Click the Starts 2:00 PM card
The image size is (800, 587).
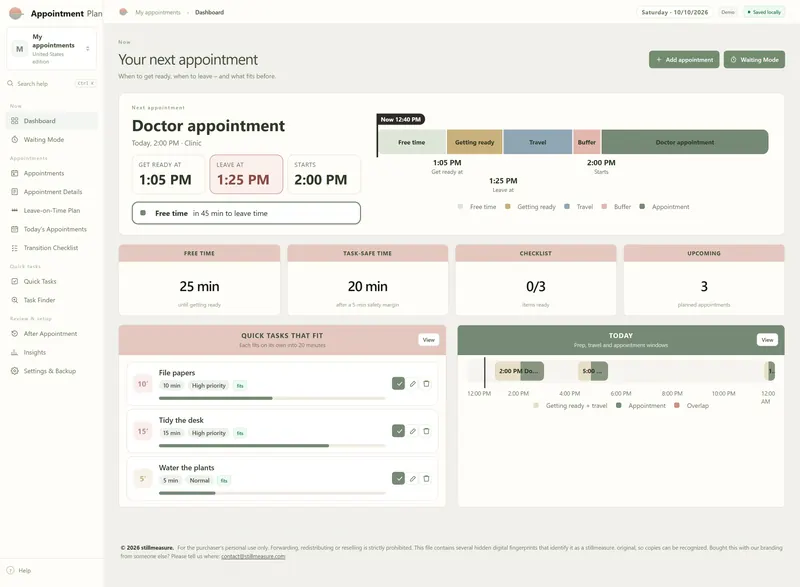(x=324, y=174)
